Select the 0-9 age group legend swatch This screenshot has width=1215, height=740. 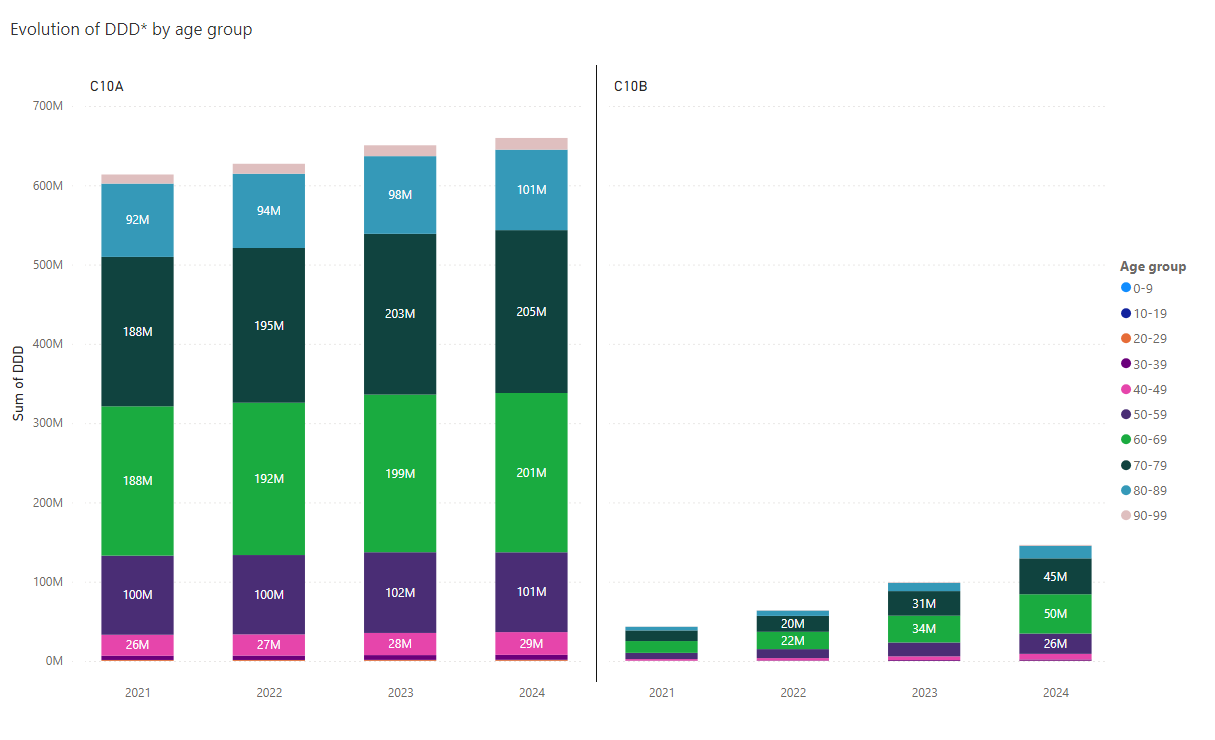pyautogui.click(x=1126, y=288)
